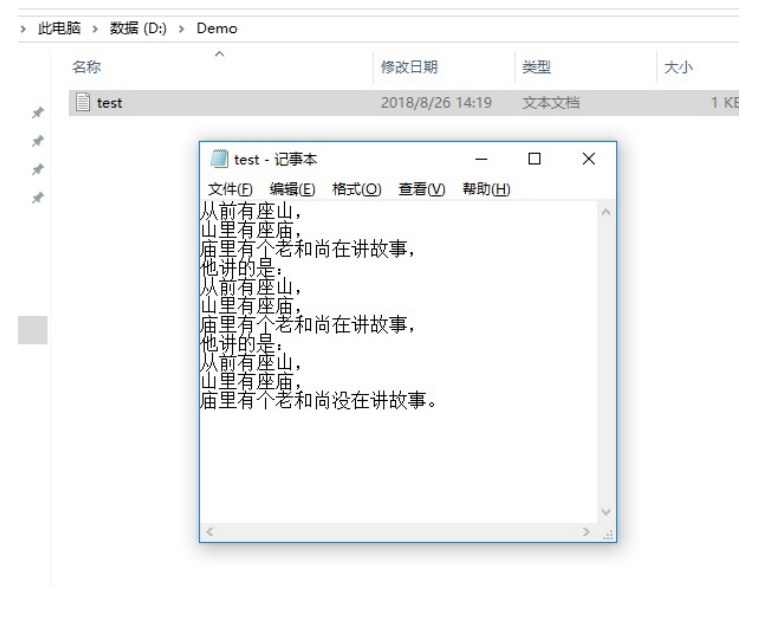Minimize the test Notepad window
The width and height of the screenshot is (758, 626).
point(481,159)
